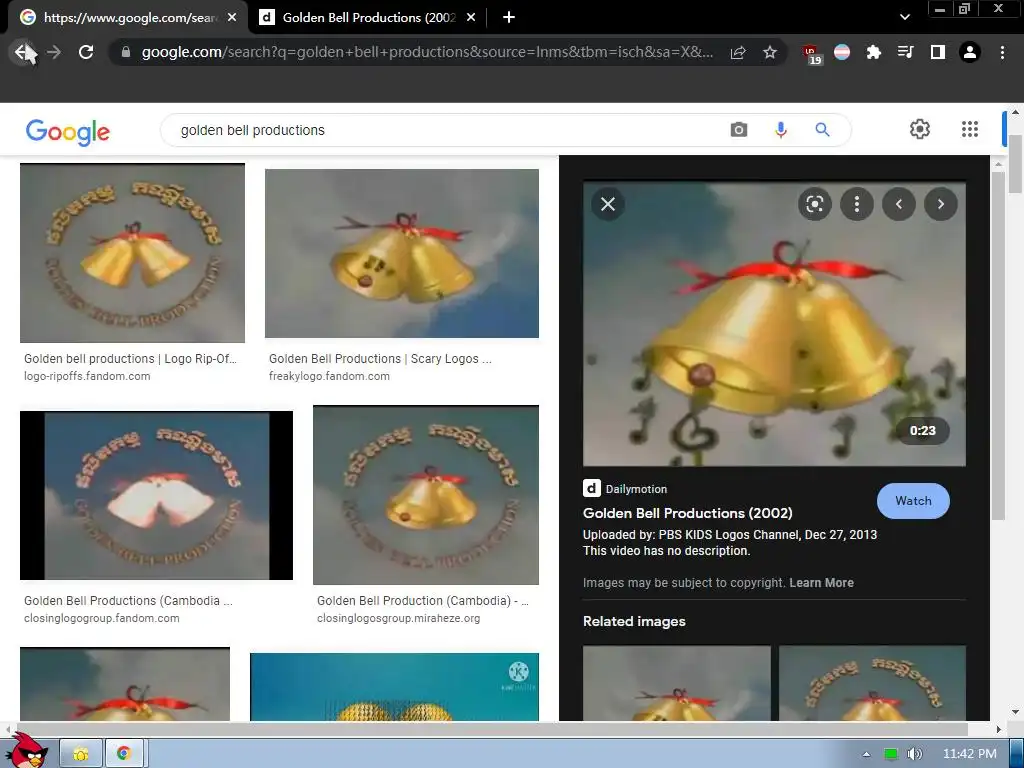
Task: Close the Google search tab
Action: click(232, 18)
